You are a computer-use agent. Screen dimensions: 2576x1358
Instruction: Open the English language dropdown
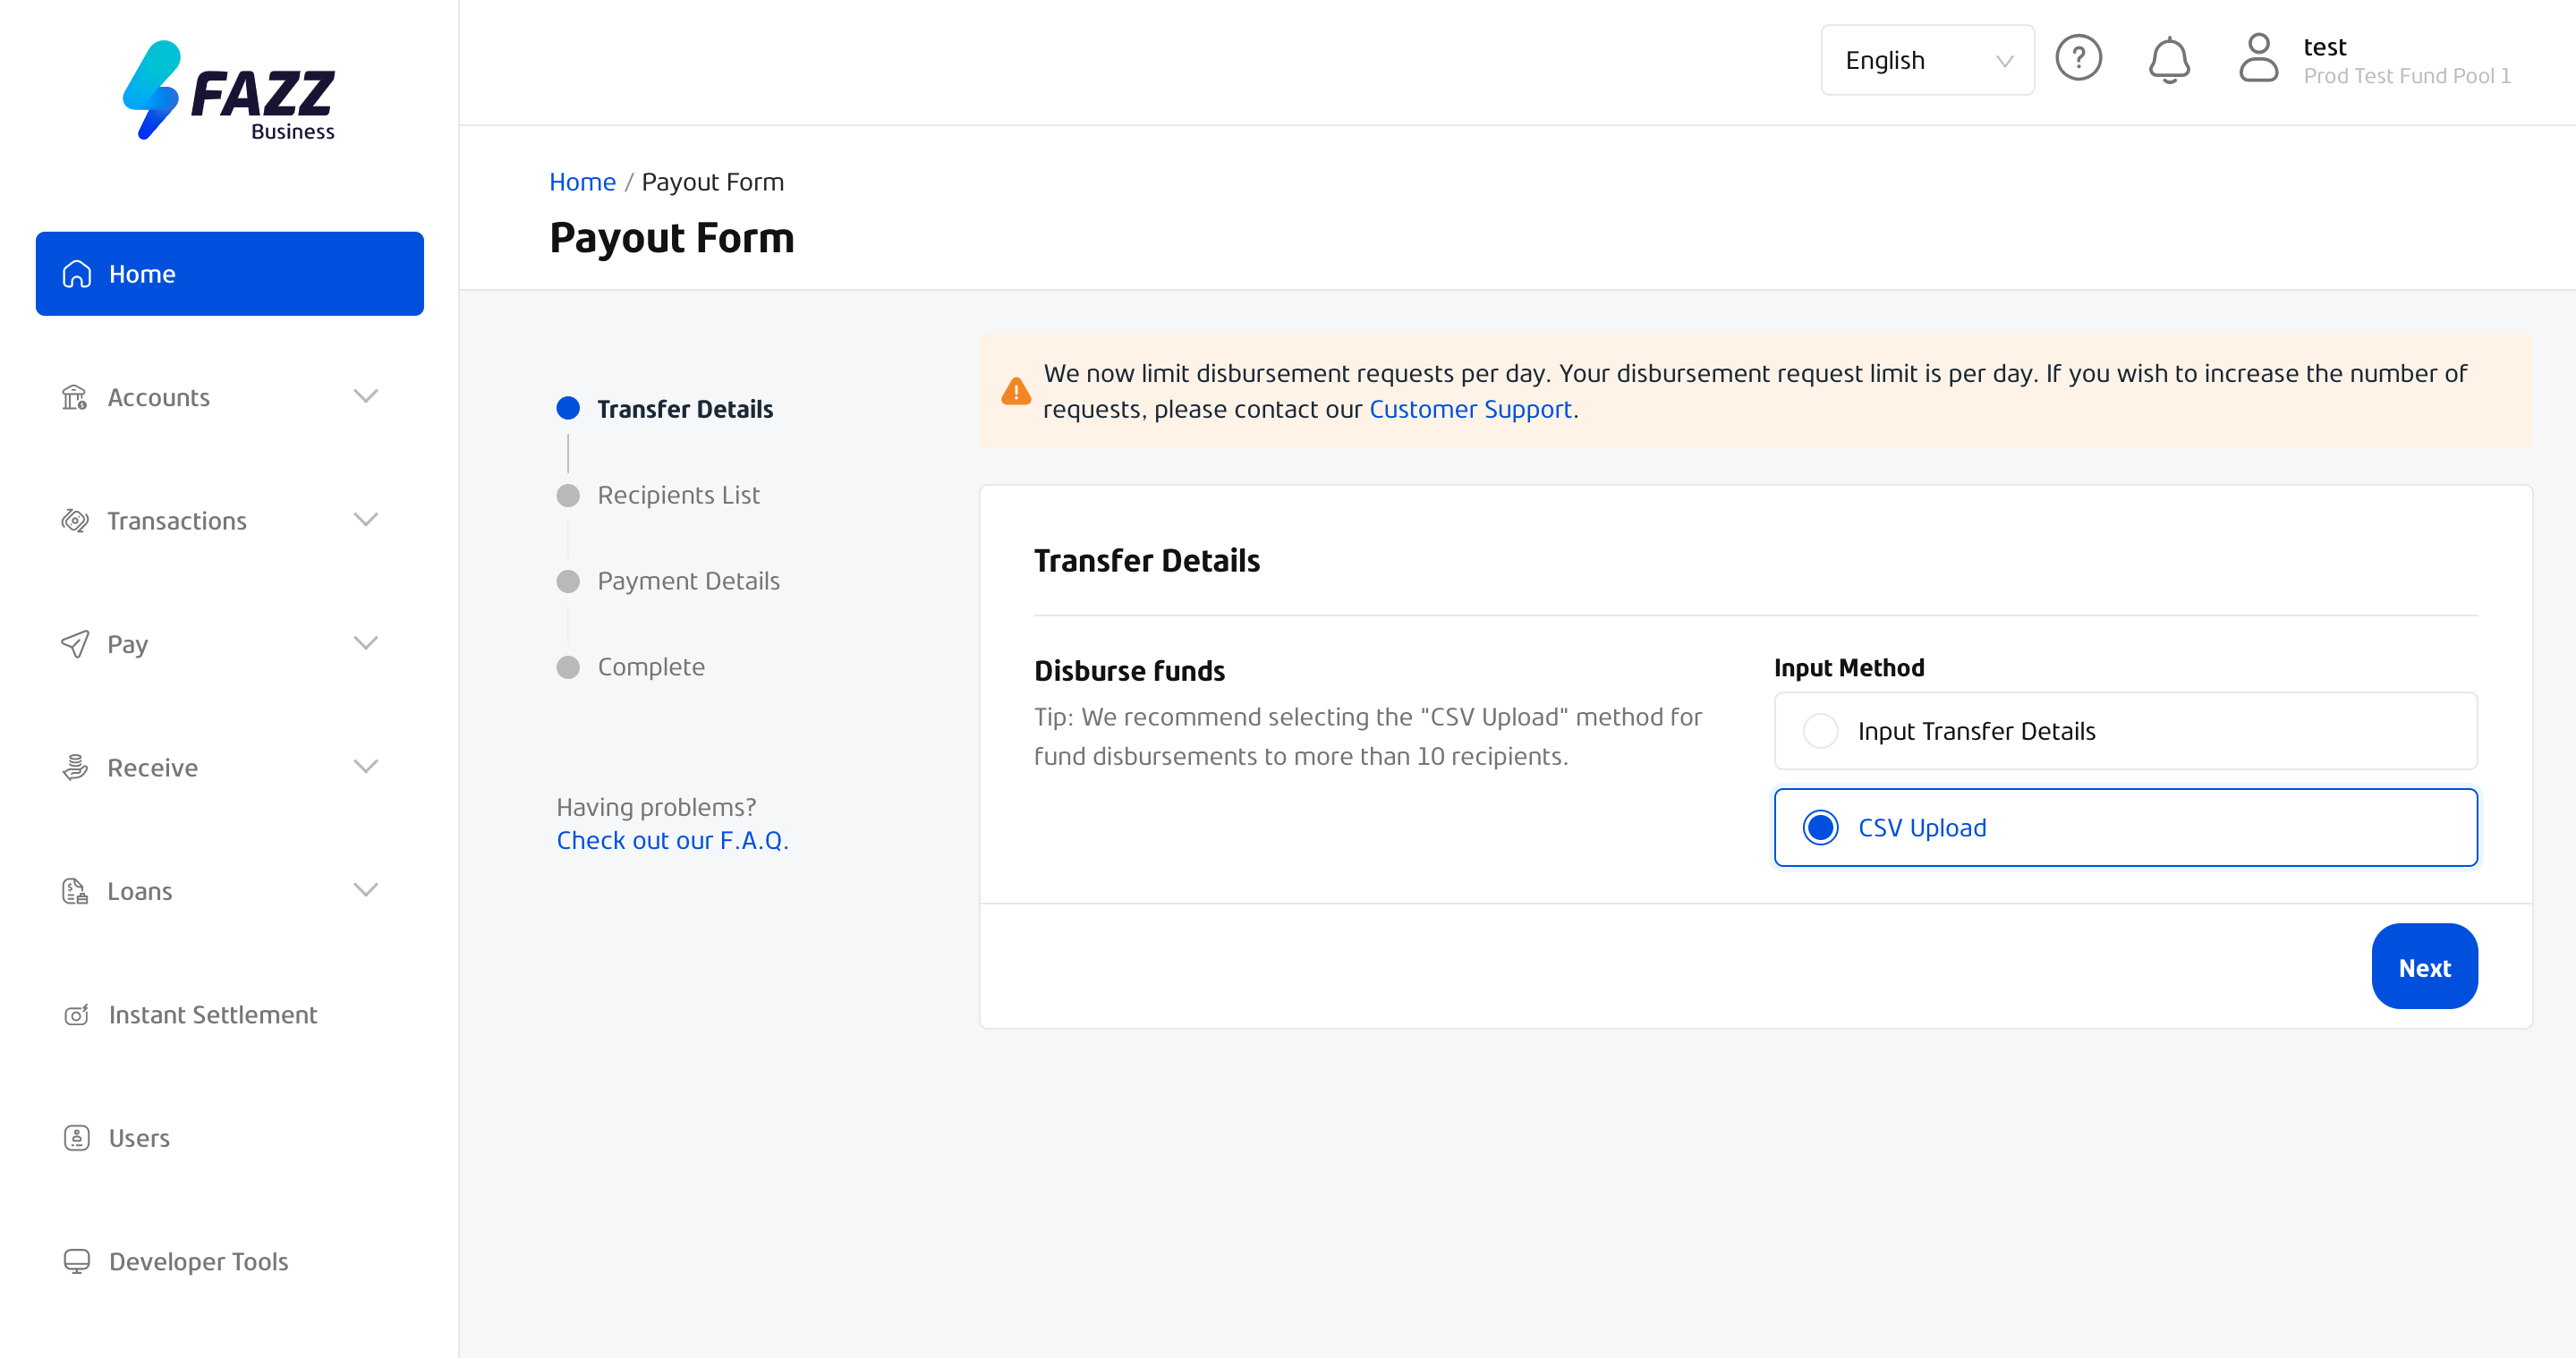pyautogui.click(x=1927, y=60)
